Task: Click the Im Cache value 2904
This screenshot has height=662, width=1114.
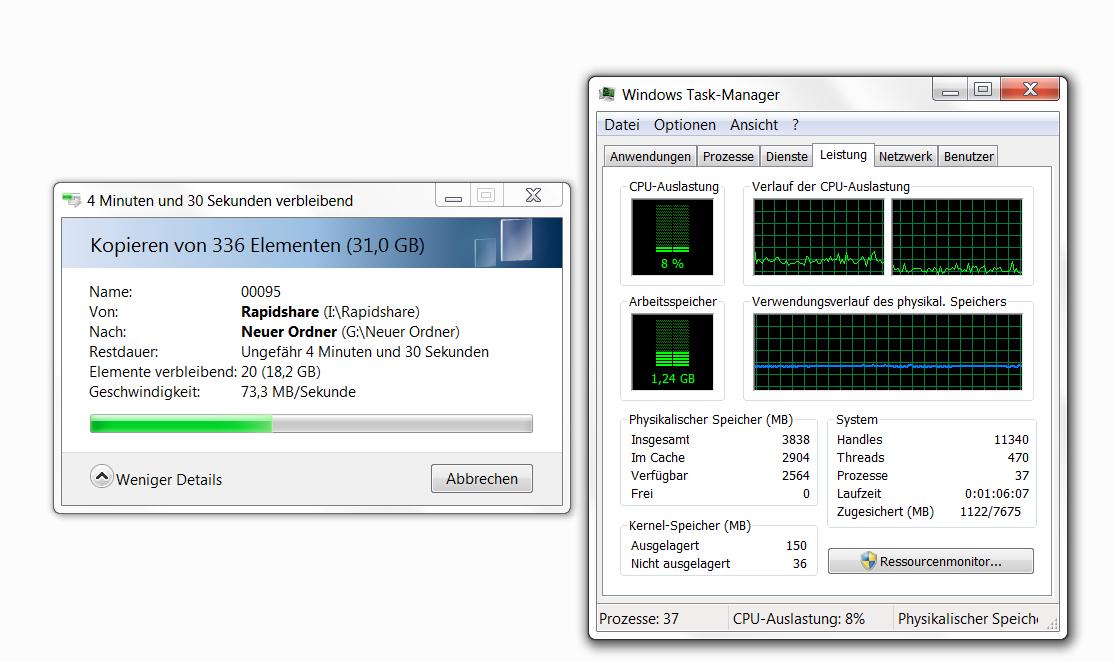Action: [796, 457]
